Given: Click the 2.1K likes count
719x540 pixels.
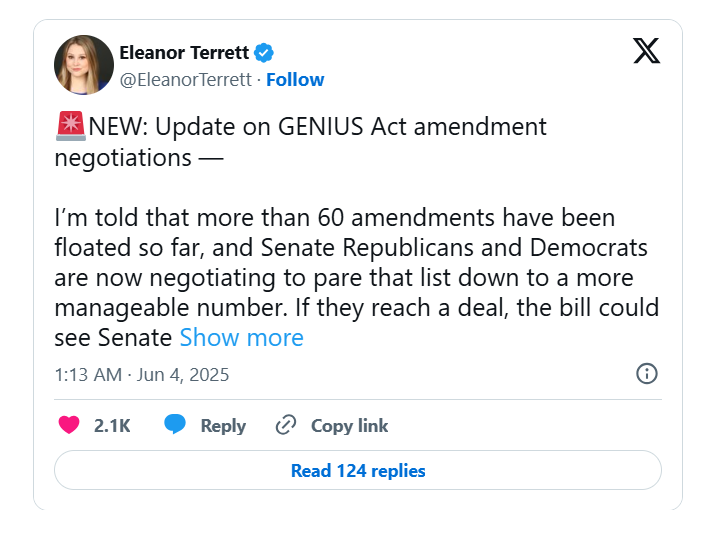Looking at the screenshot, I should coord(112,426).
